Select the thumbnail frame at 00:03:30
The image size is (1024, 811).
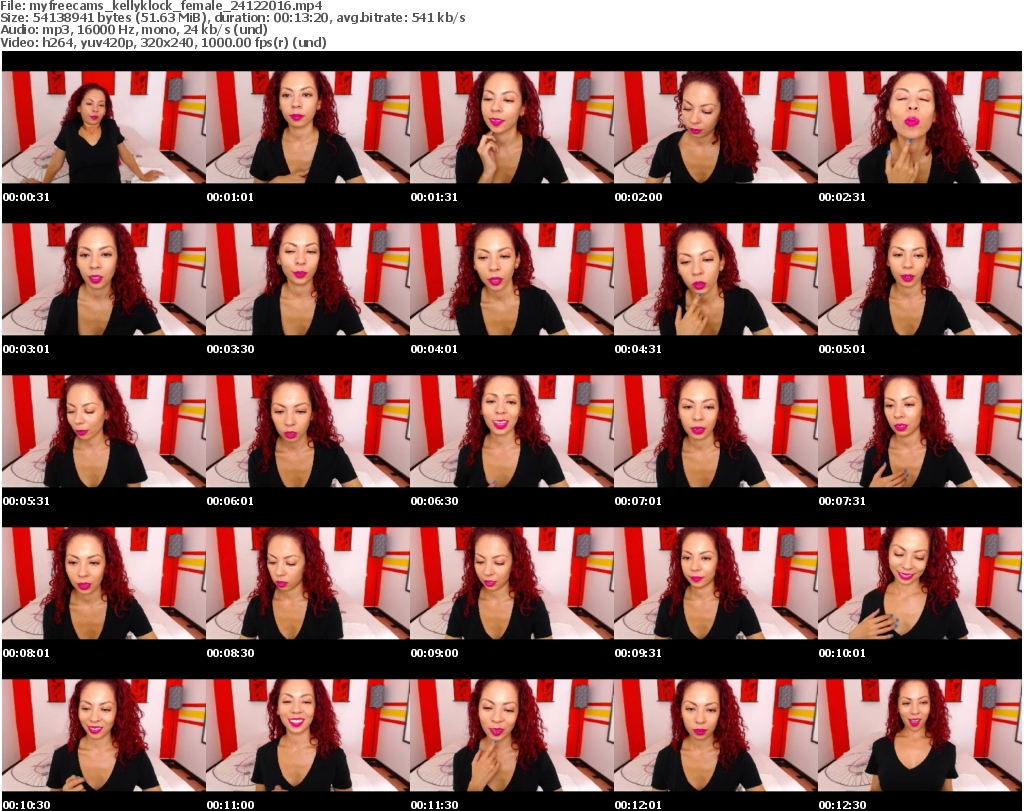click(x=308, y=279)
